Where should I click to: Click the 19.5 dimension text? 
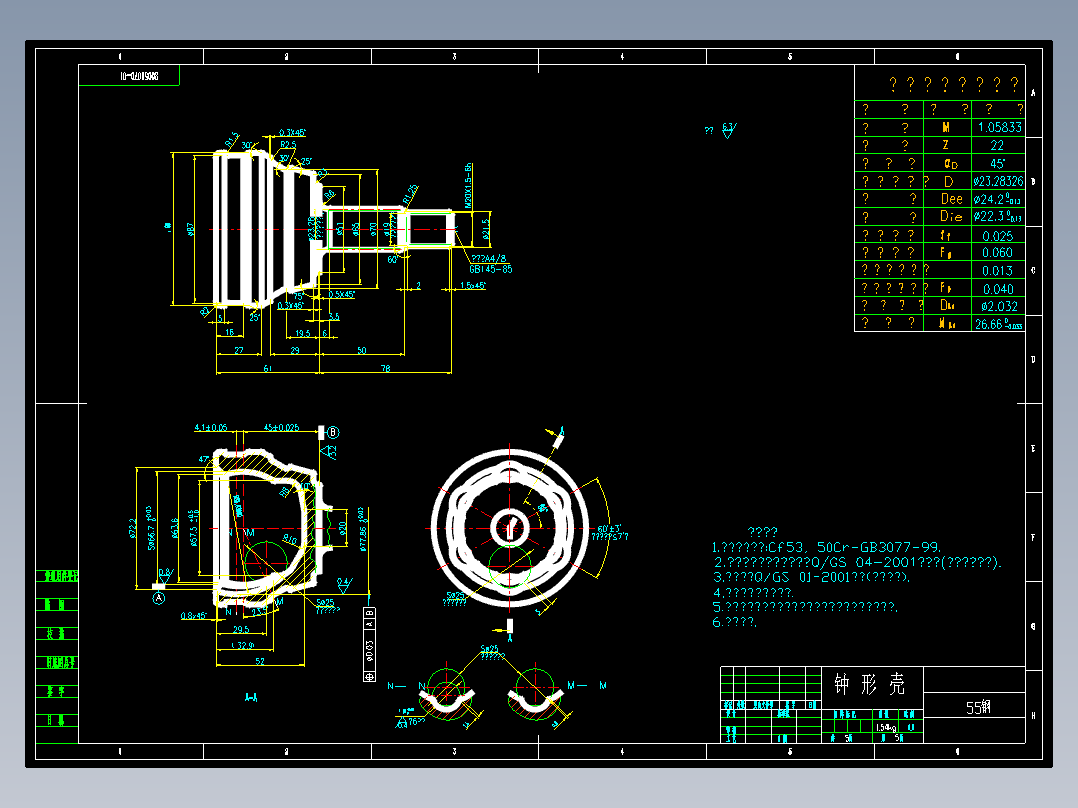303,333
